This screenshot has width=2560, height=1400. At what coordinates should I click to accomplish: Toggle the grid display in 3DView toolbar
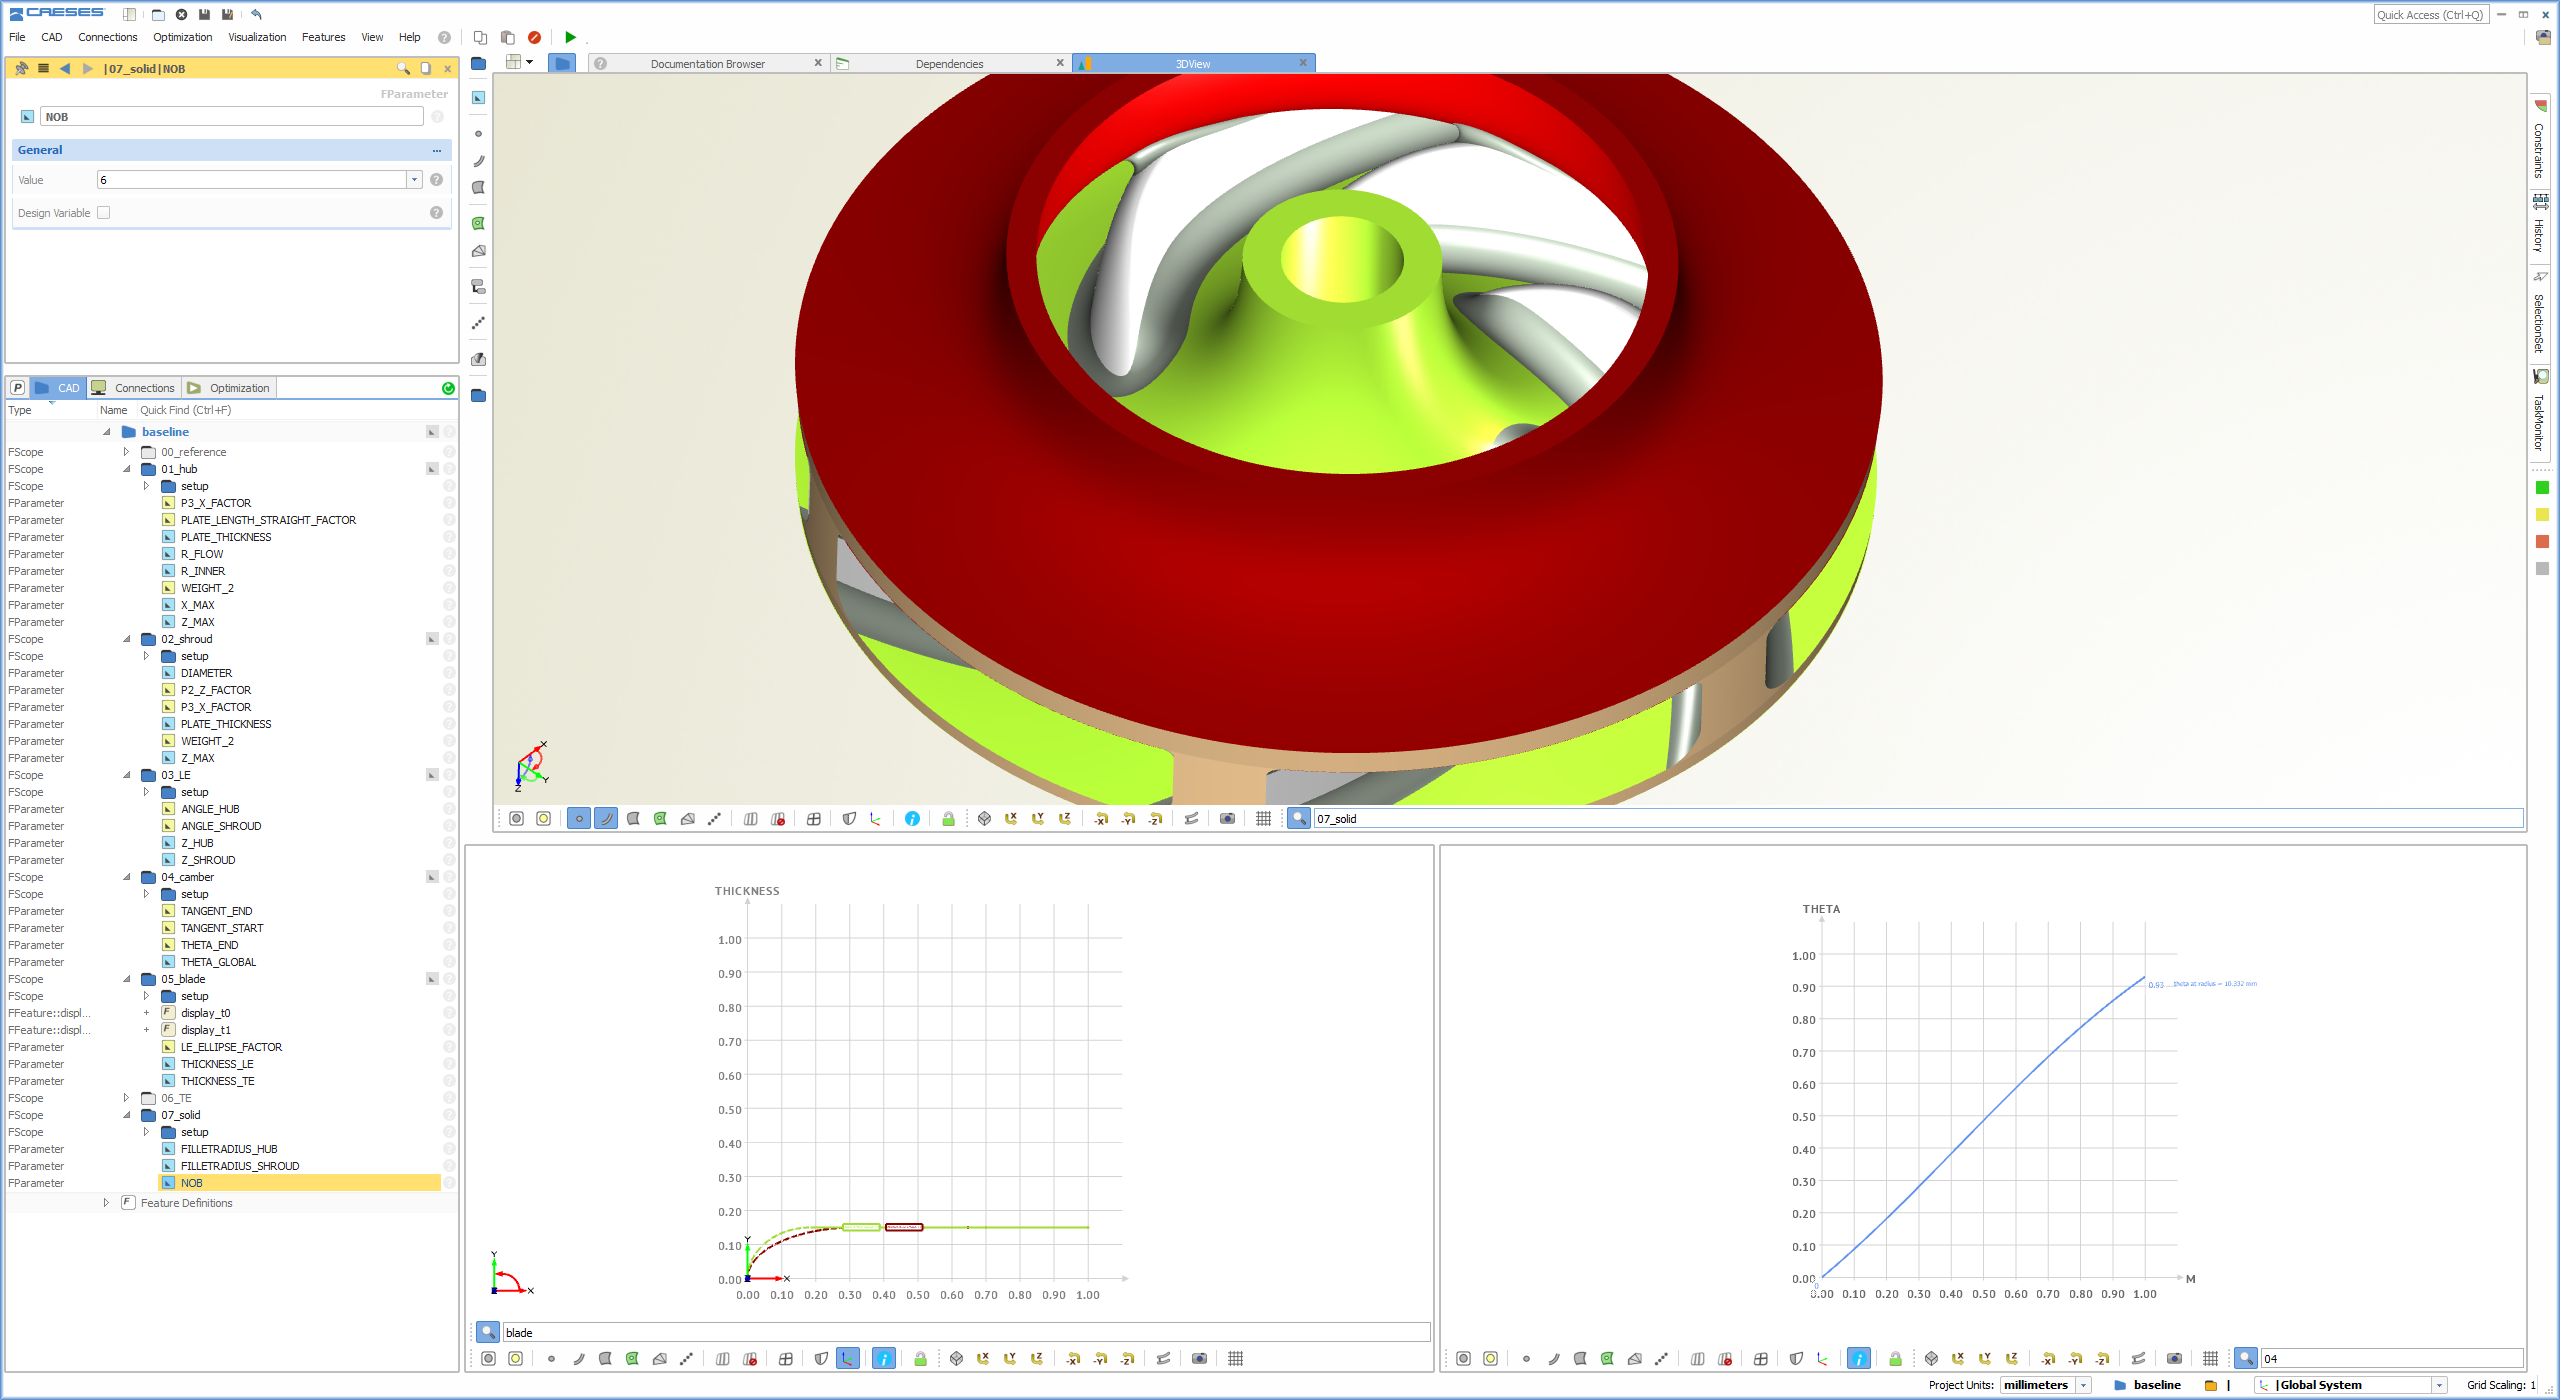1263,818
